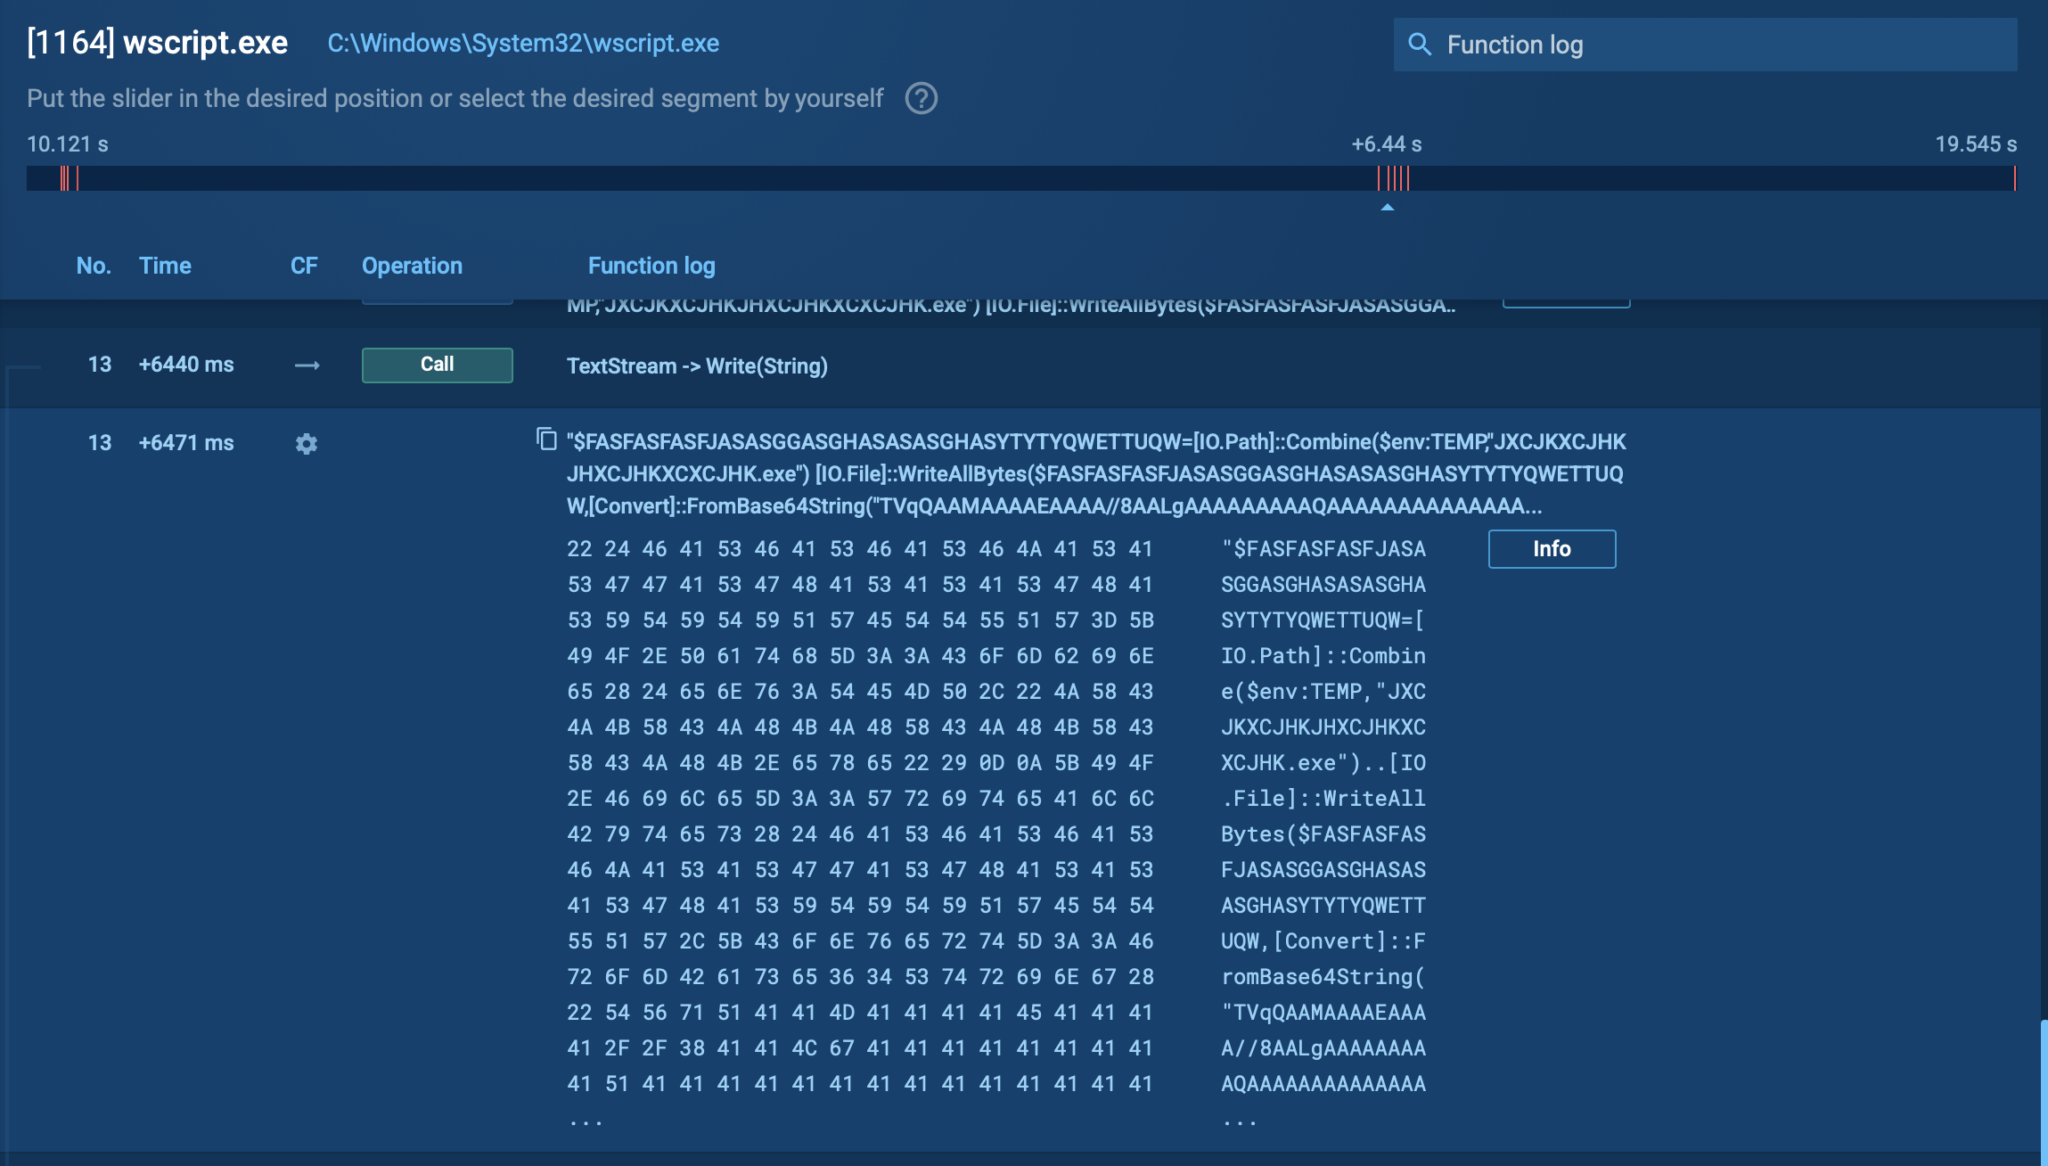Click the Operation column header
This screenshot has height=1166, width=2048.
412,266
